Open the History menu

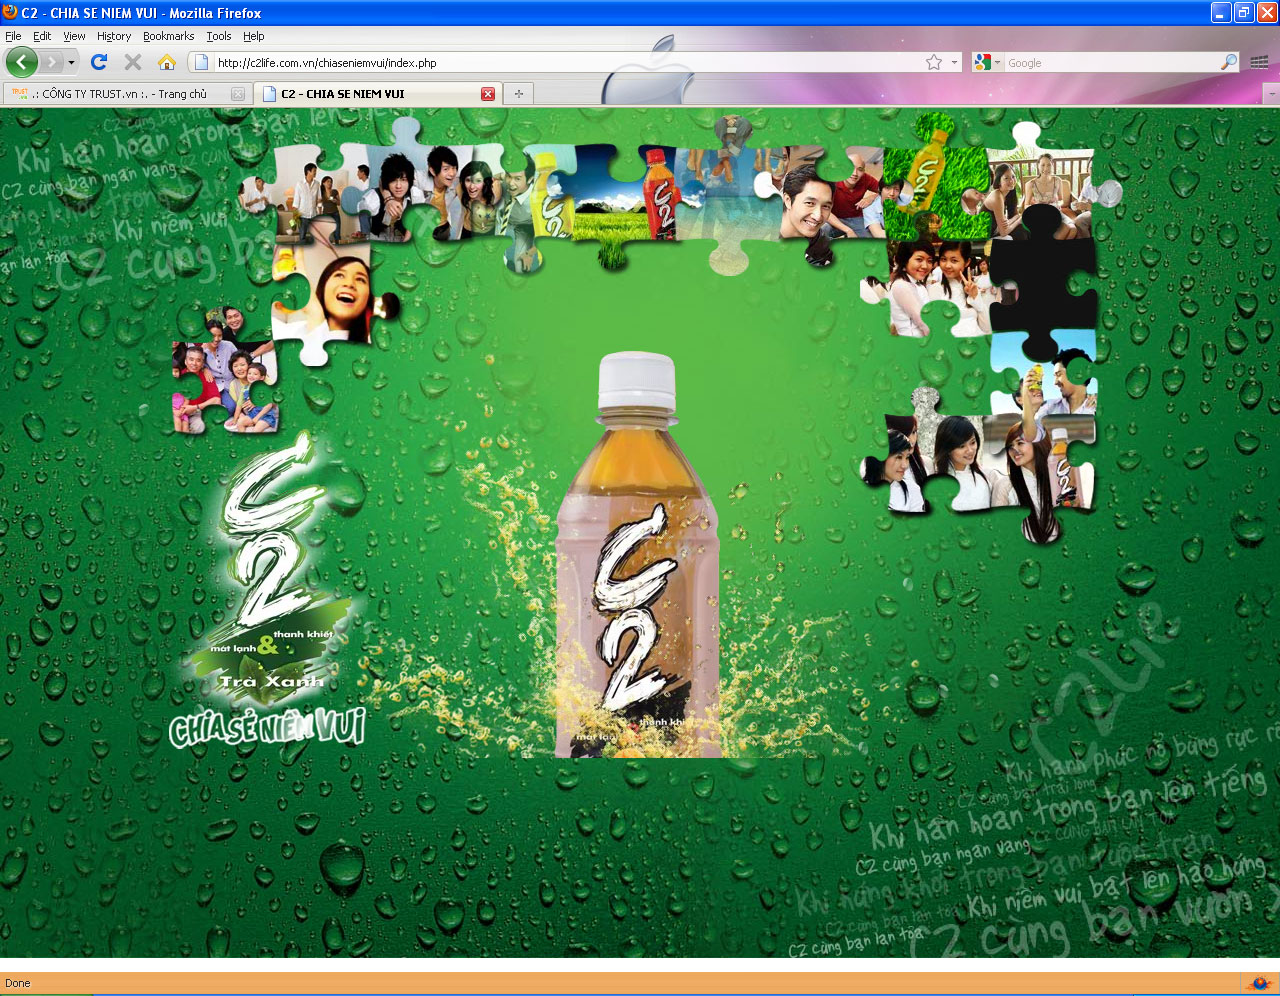(114, 36)
